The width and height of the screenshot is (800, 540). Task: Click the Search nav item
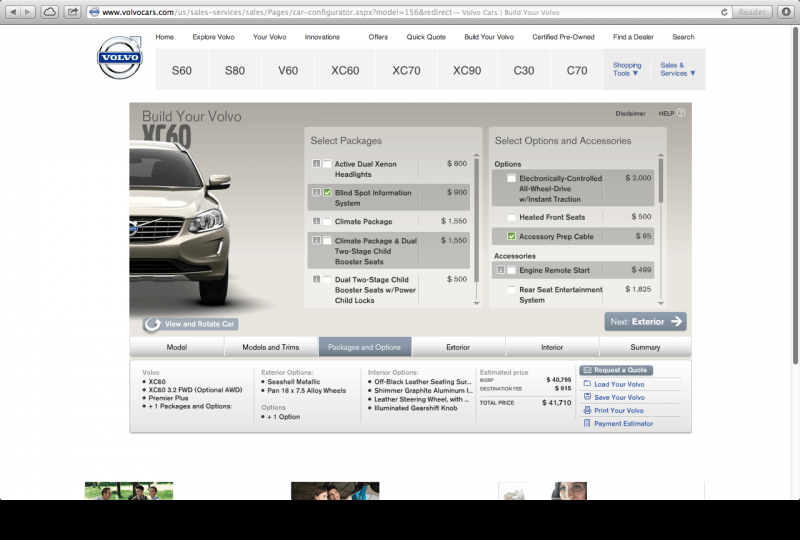pos(683,37)
